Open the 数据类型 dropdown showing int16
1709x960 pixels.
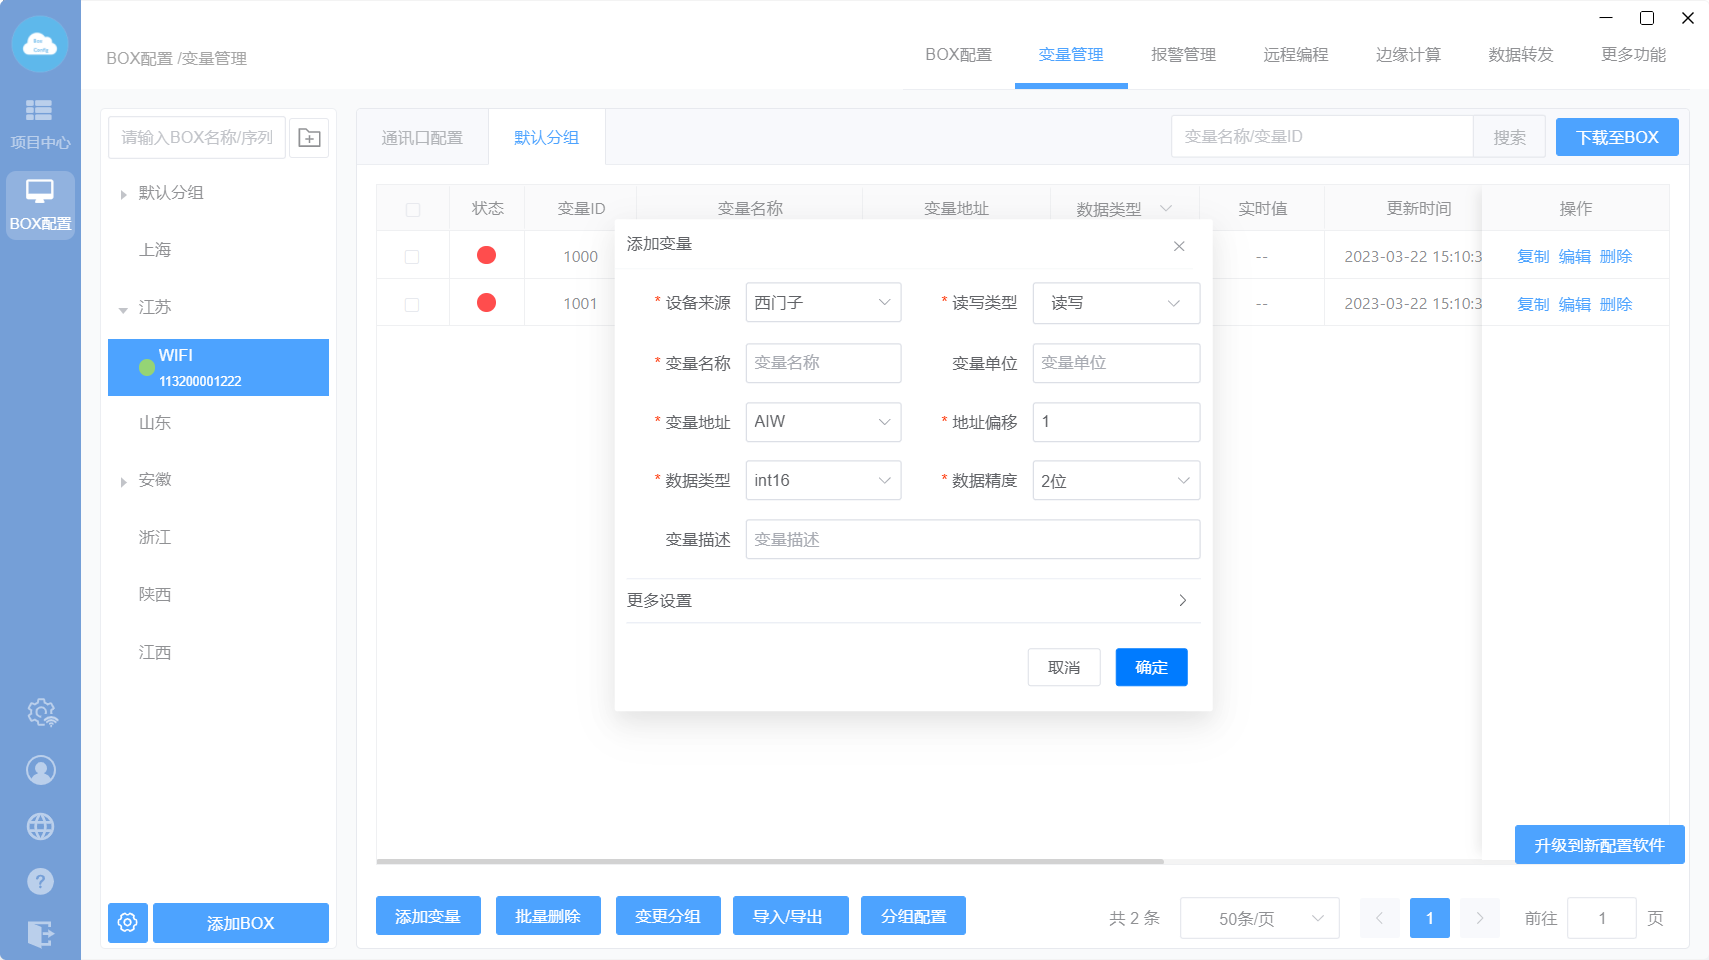pyautogui.click(x=823, y=481)
